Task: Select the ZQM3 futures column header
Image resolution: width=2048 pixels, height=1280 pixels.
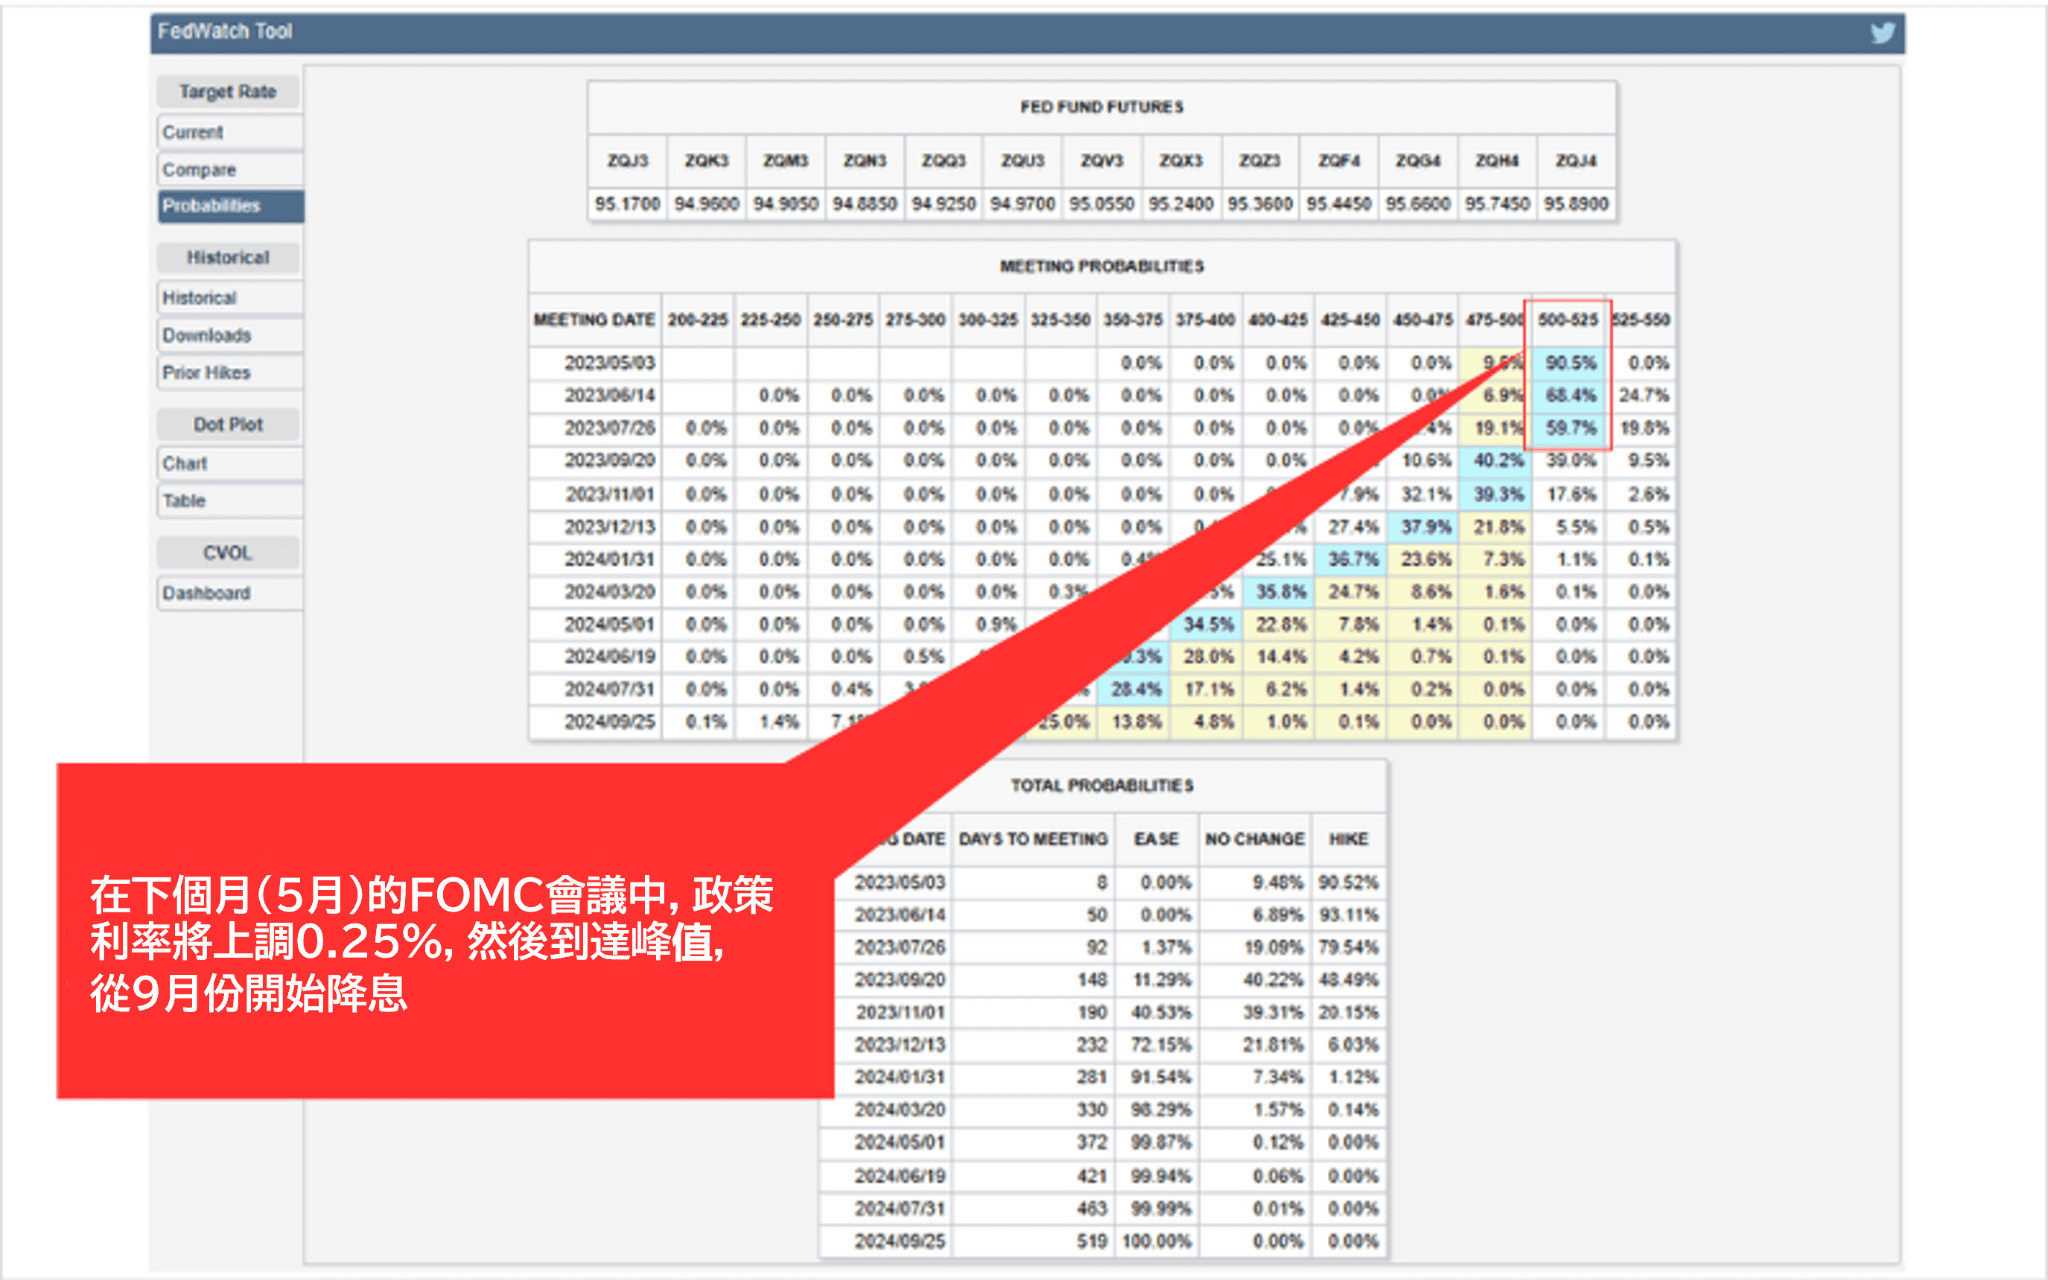Action: (x=785, y=160)
